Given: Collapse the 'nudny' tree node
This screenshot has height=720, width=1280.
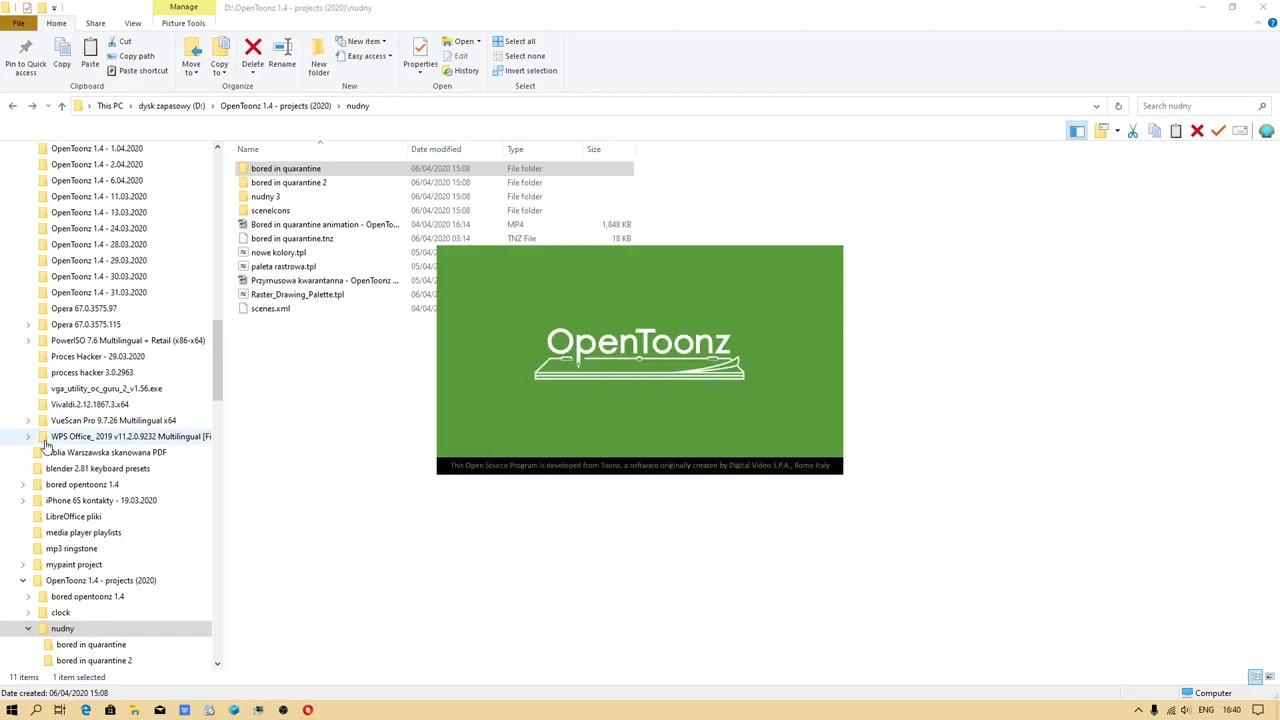Looking at the screenshot, I should (28, 629).
